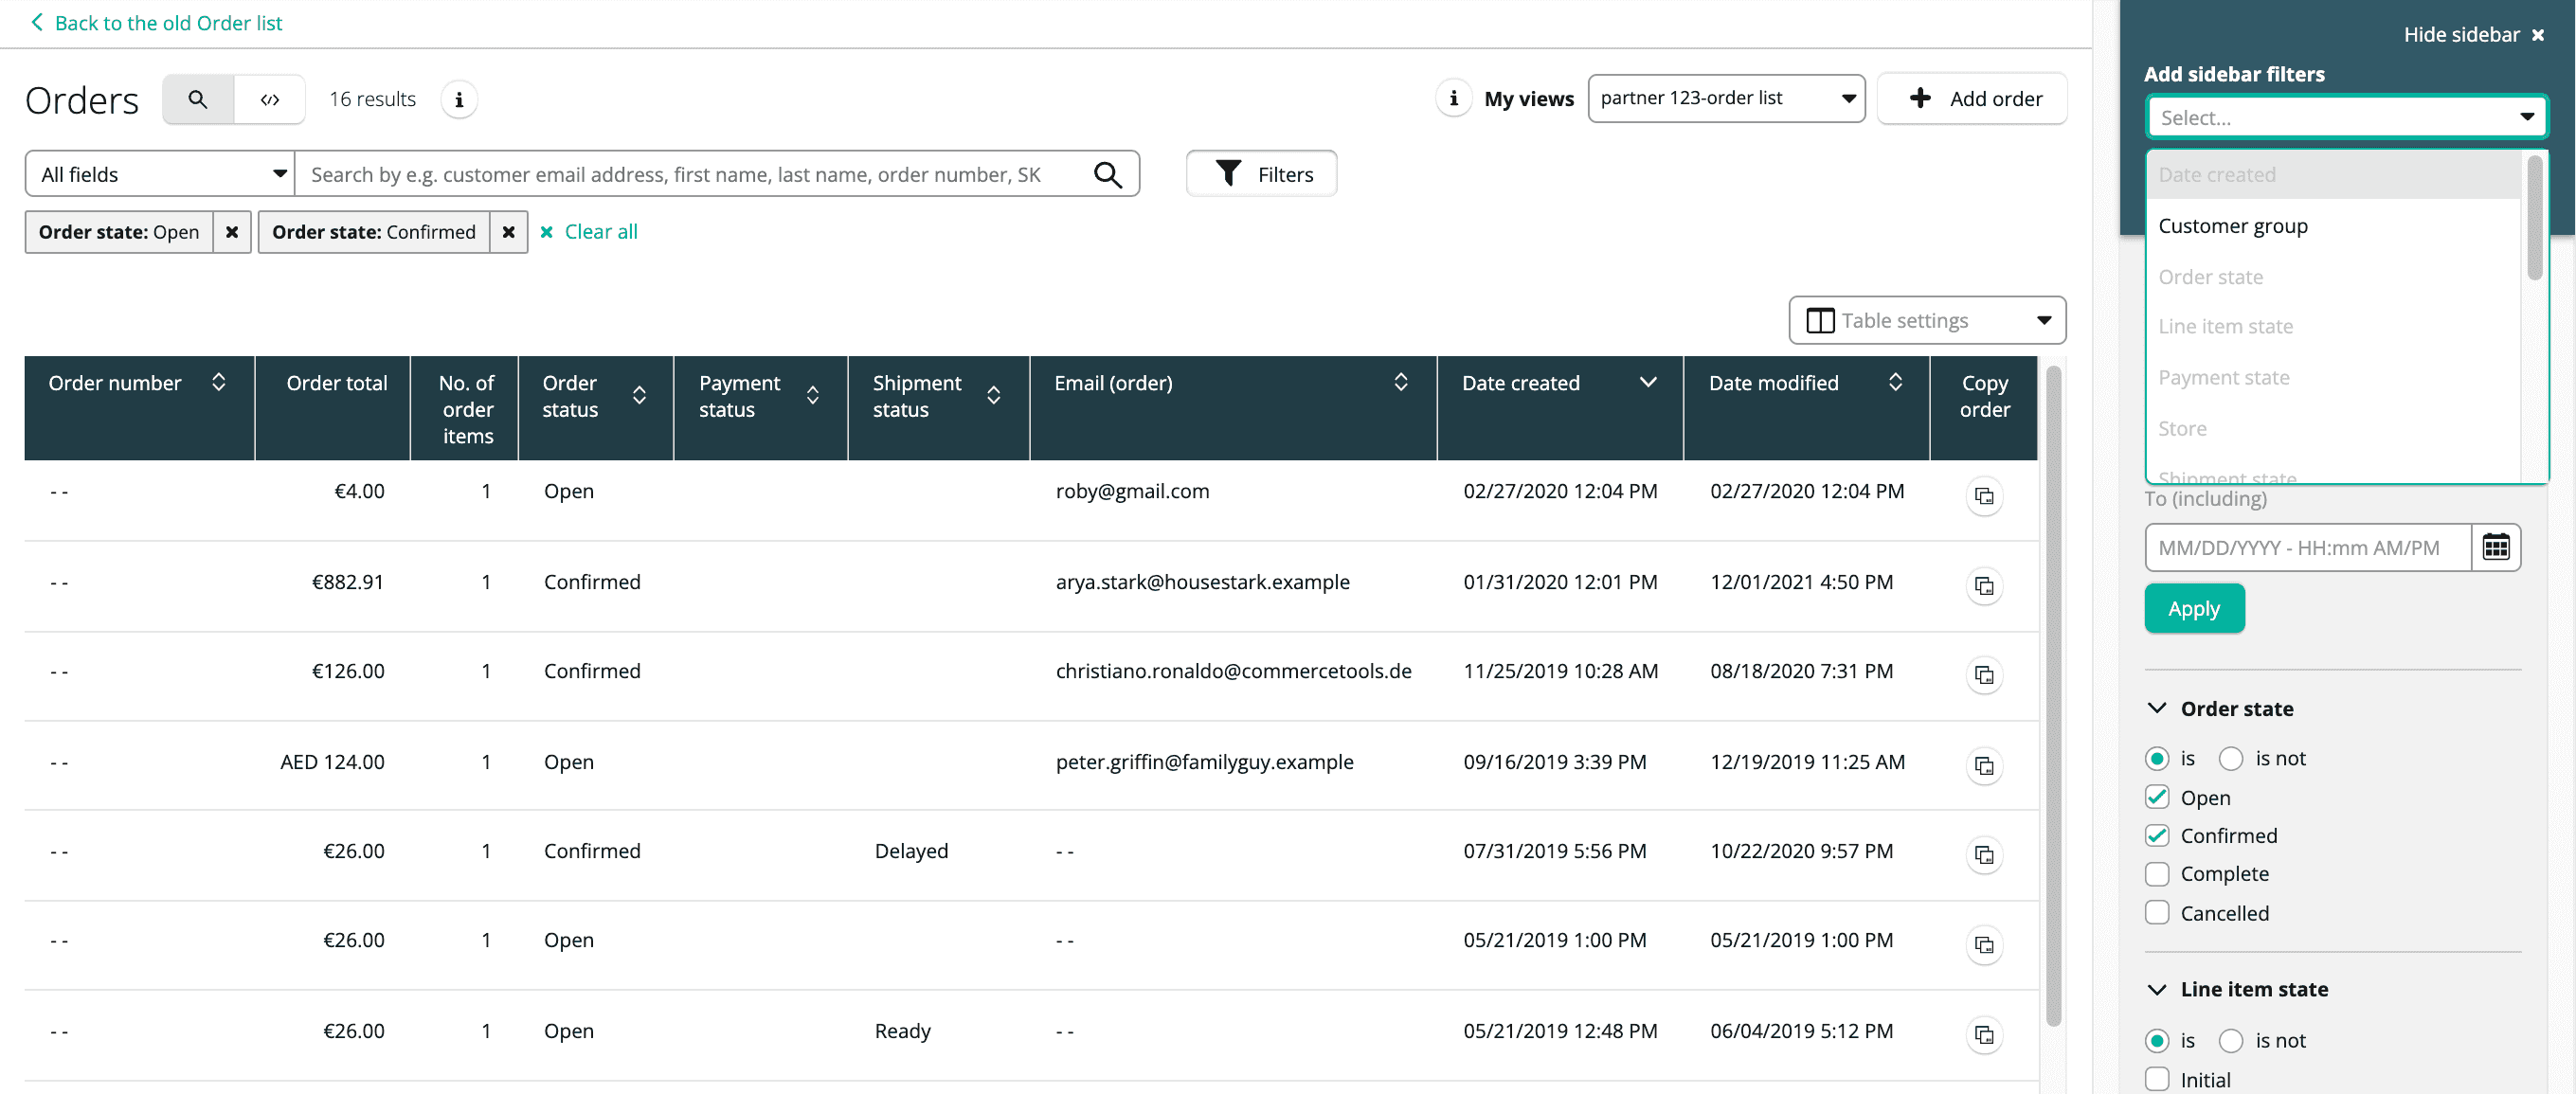Click the To (including) date input field
The image size is (2576, 1094).
tap(2307, 547)
